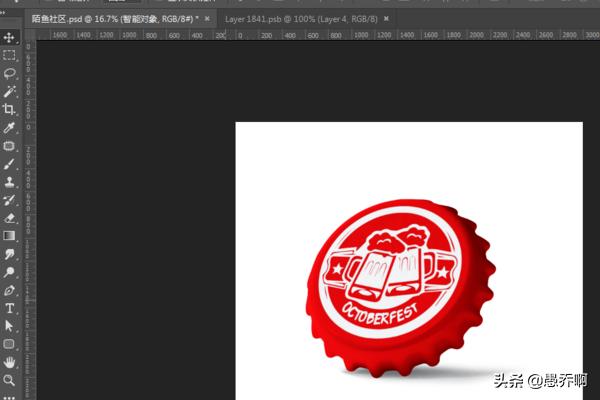600x400 pixels.
Task: Select the Magic Wand tool
Action: click(10, 91)
